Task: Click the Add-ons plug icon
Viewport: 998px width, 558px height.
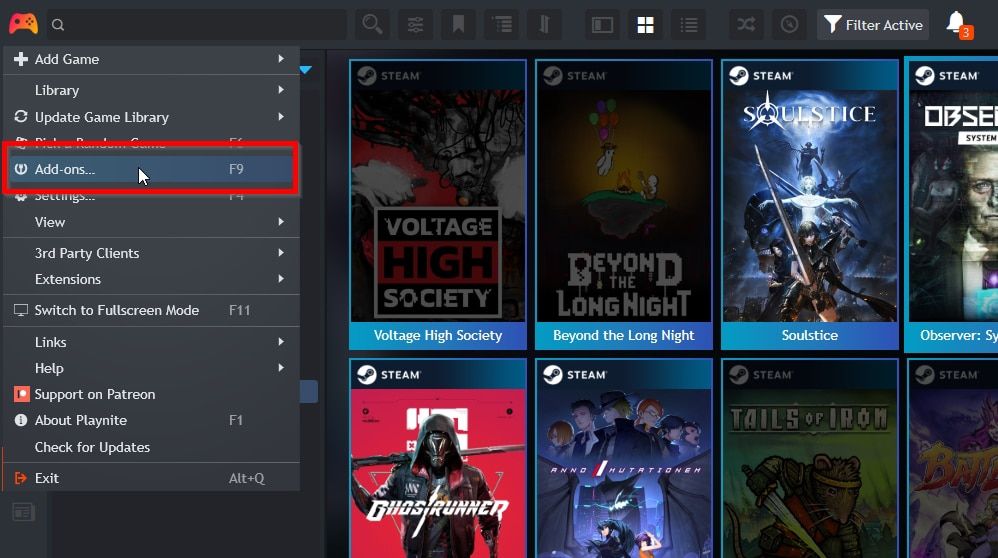Action: pos(21,169)
